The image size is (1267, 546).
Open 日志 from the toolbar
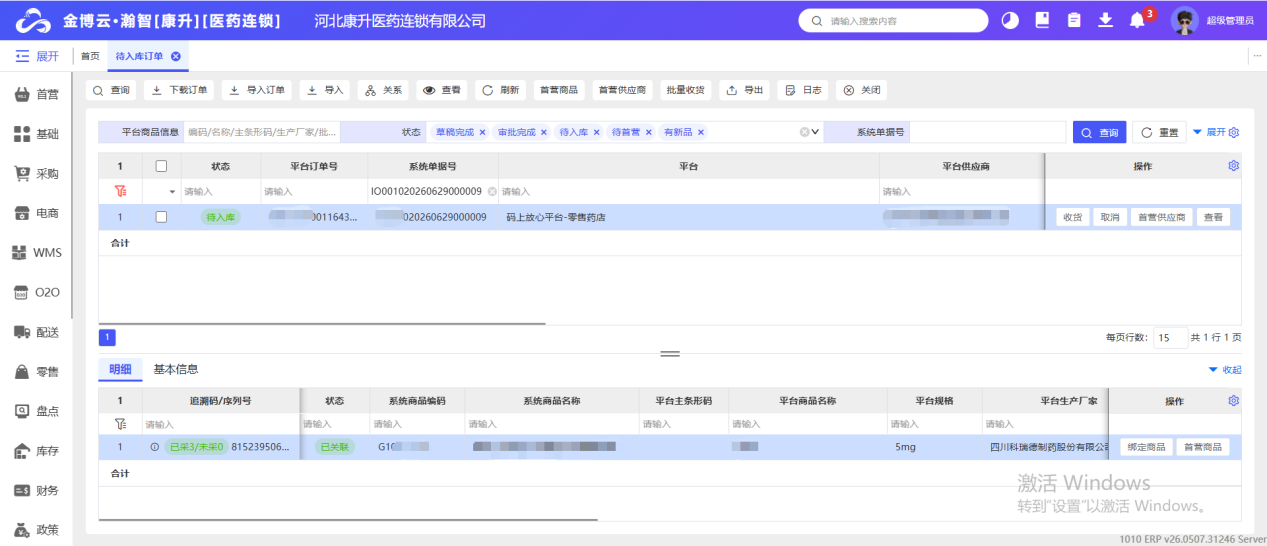[803, 90]
